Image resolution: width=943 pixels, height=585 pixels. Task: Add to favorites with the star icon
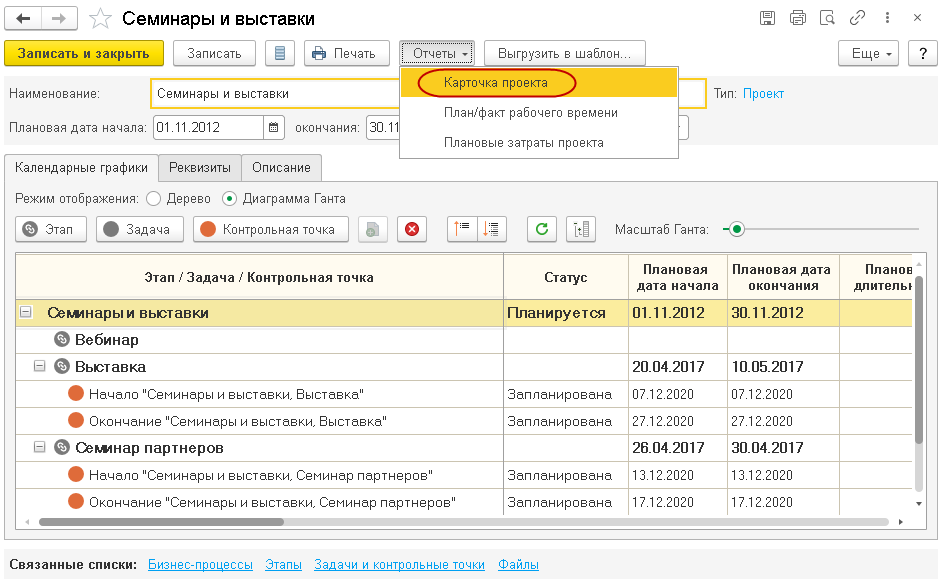click(x=100, y=19)
